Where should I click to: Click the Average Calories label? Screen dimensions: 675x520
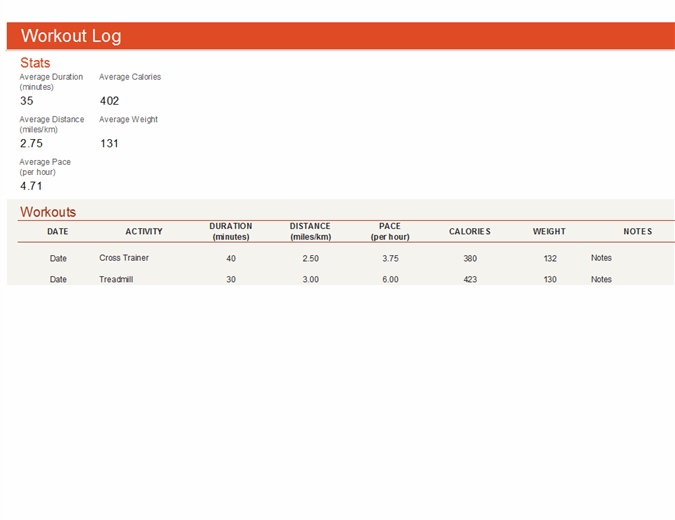pyautogui.click(x=130, y=77)
